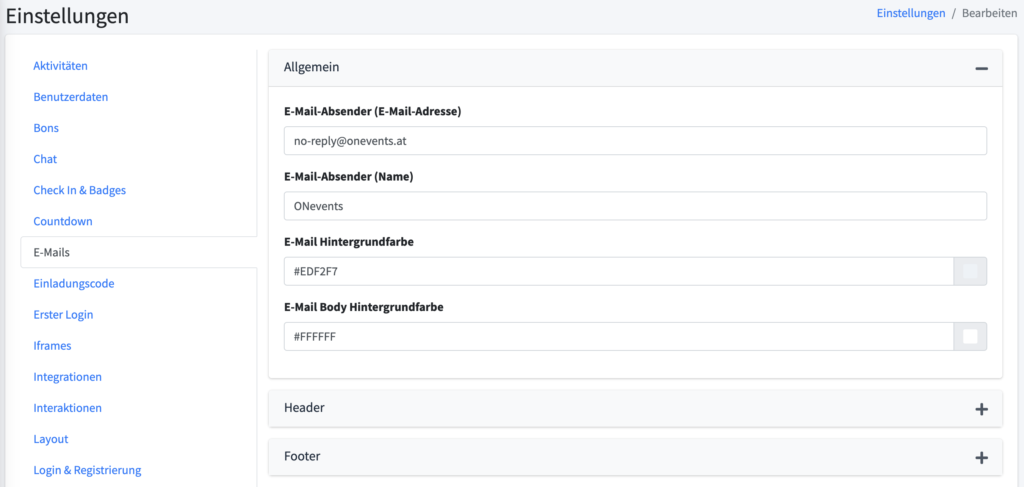Open Check In & Badges settings
The height and width of the screenshot is (487, 1024).
point(80,190)
